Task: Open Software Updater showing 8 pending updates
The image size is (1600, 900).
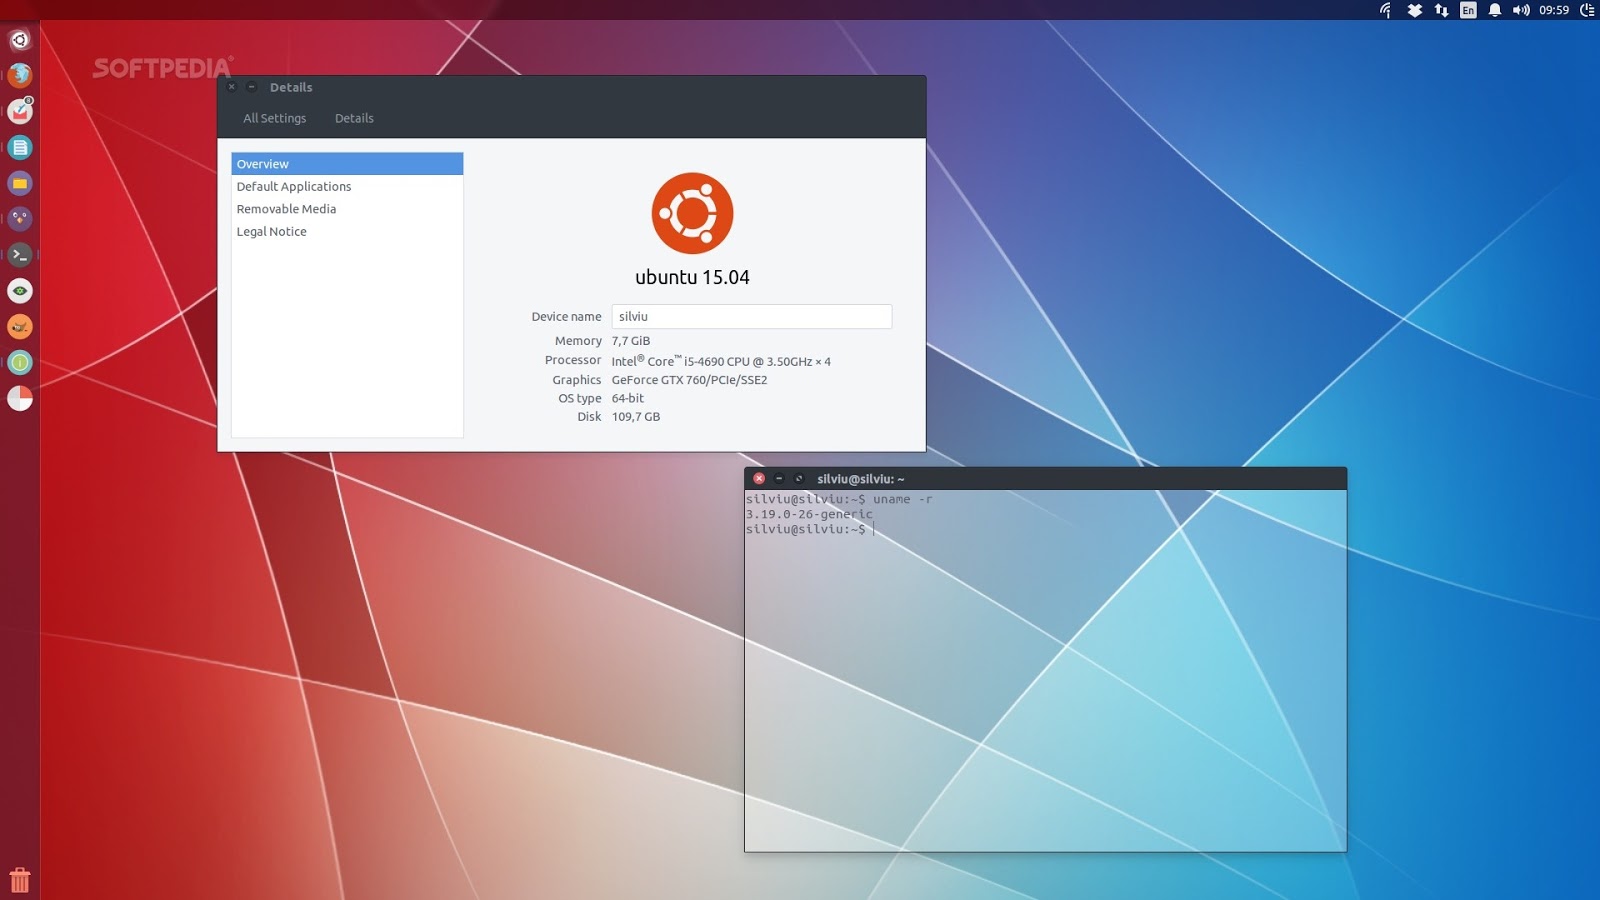Action: pyautogui.click(x=20, y=113)
